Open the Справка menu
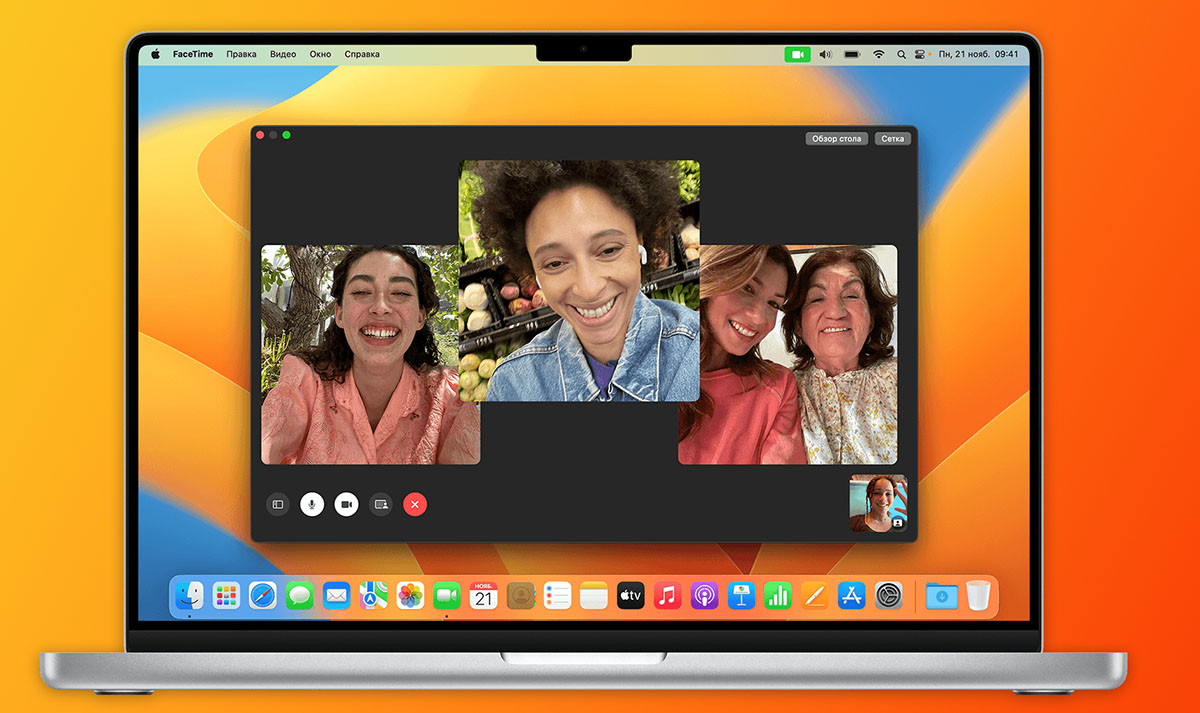The image size is (1200, 713). (x=362, y=54)
